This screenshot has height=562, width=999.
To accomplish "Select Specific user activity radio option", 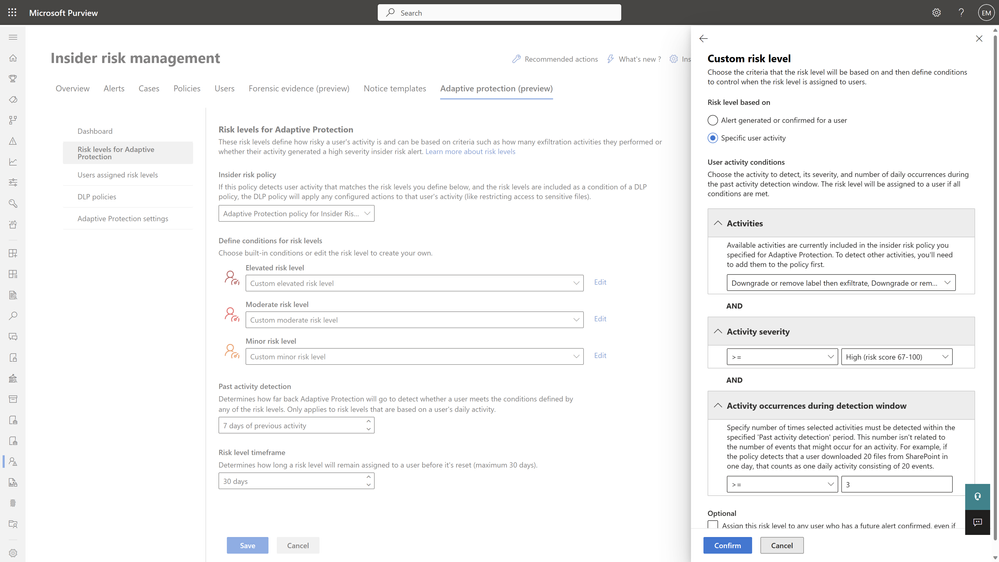I will click(x=713, y=138).
